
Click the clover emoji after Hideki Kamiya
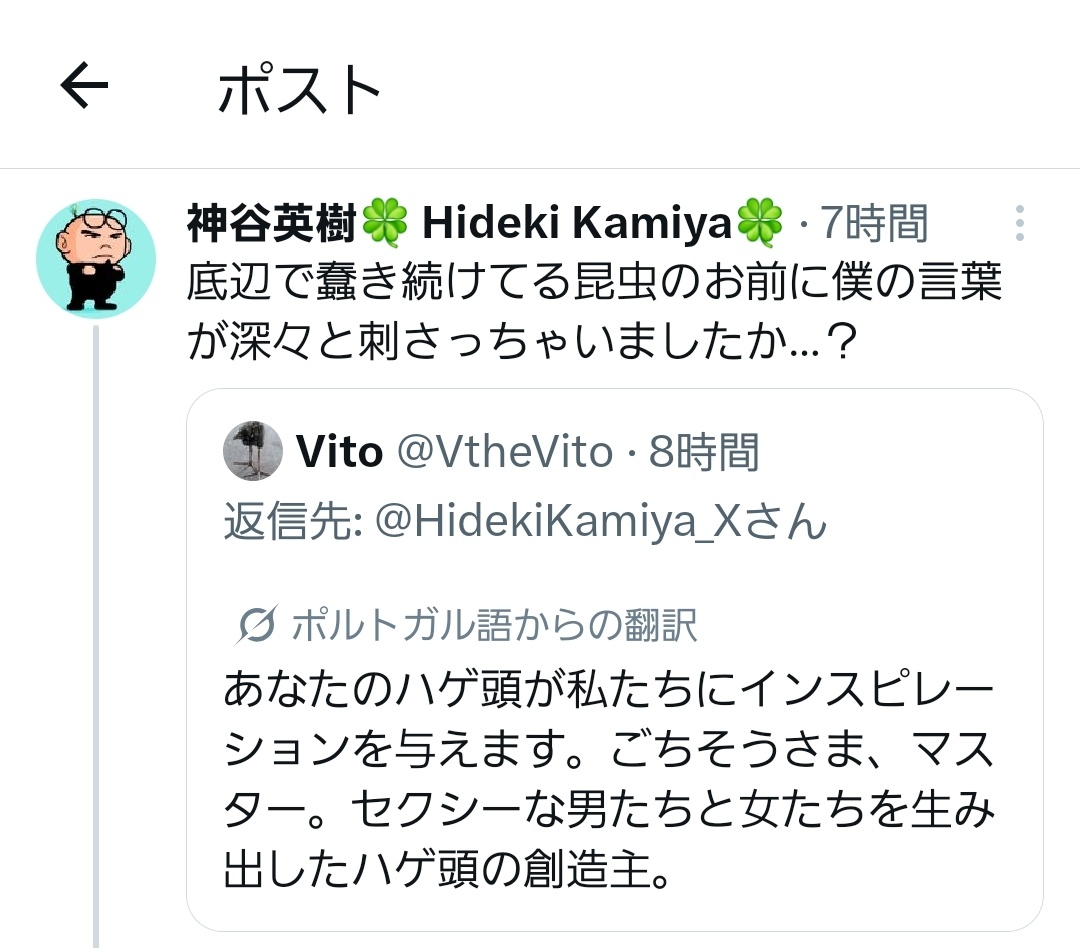[760, 223]
